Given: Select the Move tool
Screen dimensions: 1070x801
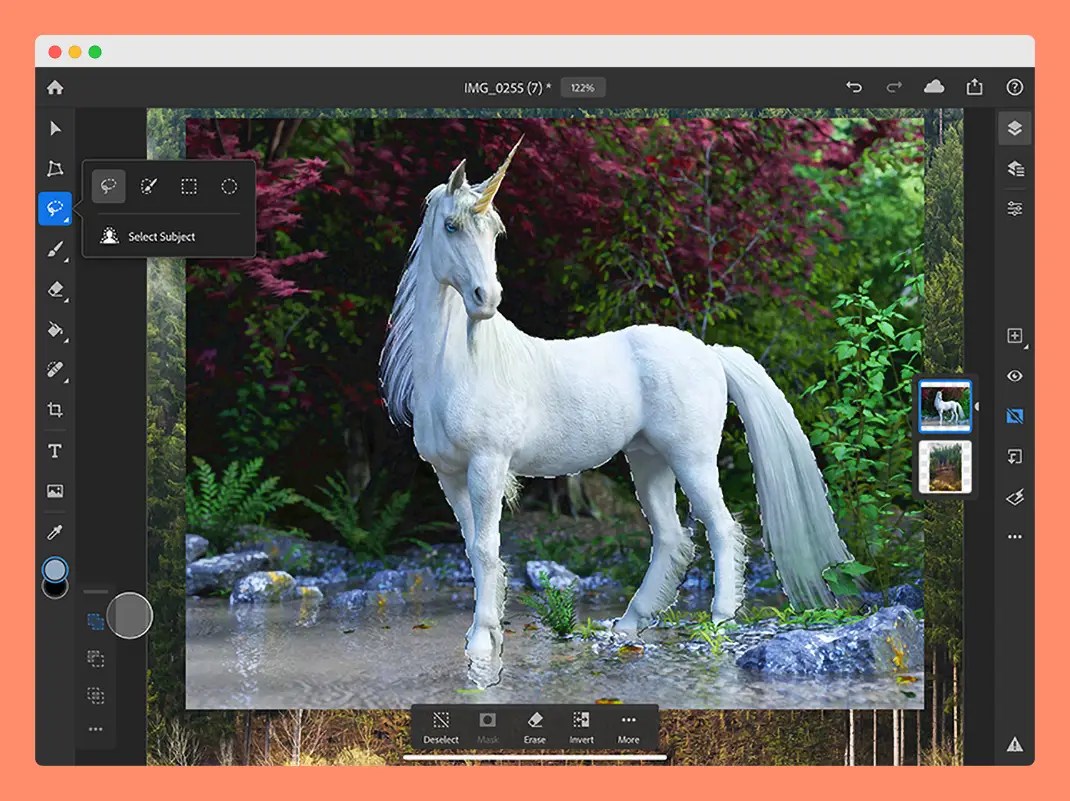Looking at the screenshot, I should coord(56,128).
